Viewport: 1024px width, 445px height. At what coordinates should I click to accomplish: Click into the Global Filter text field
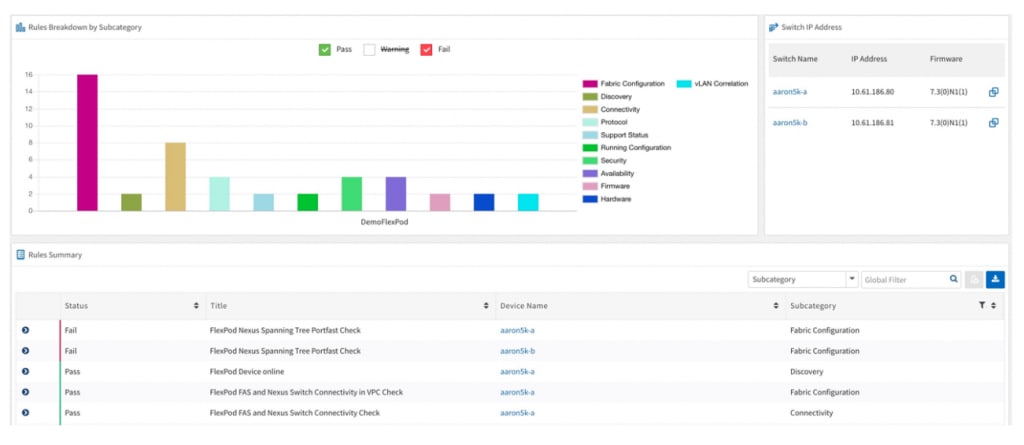click(x=902, y=280)
